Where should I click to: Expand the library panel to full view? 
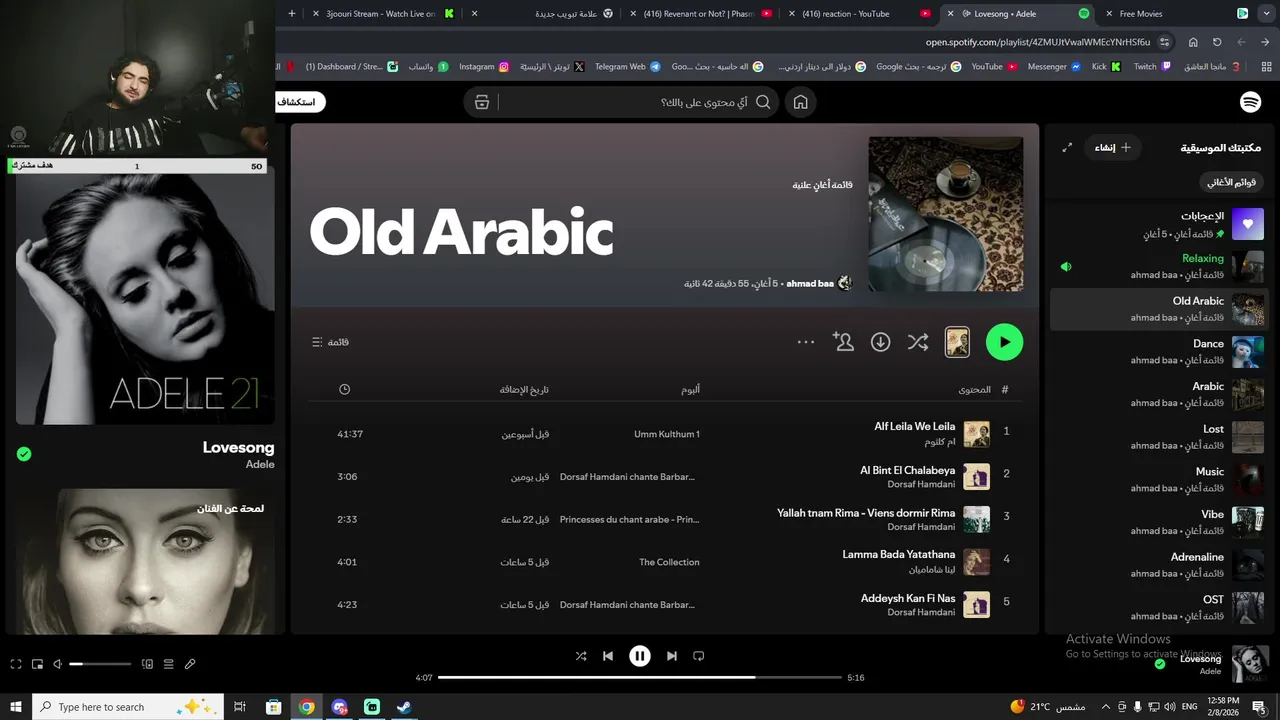click(x=1067, y=147)
